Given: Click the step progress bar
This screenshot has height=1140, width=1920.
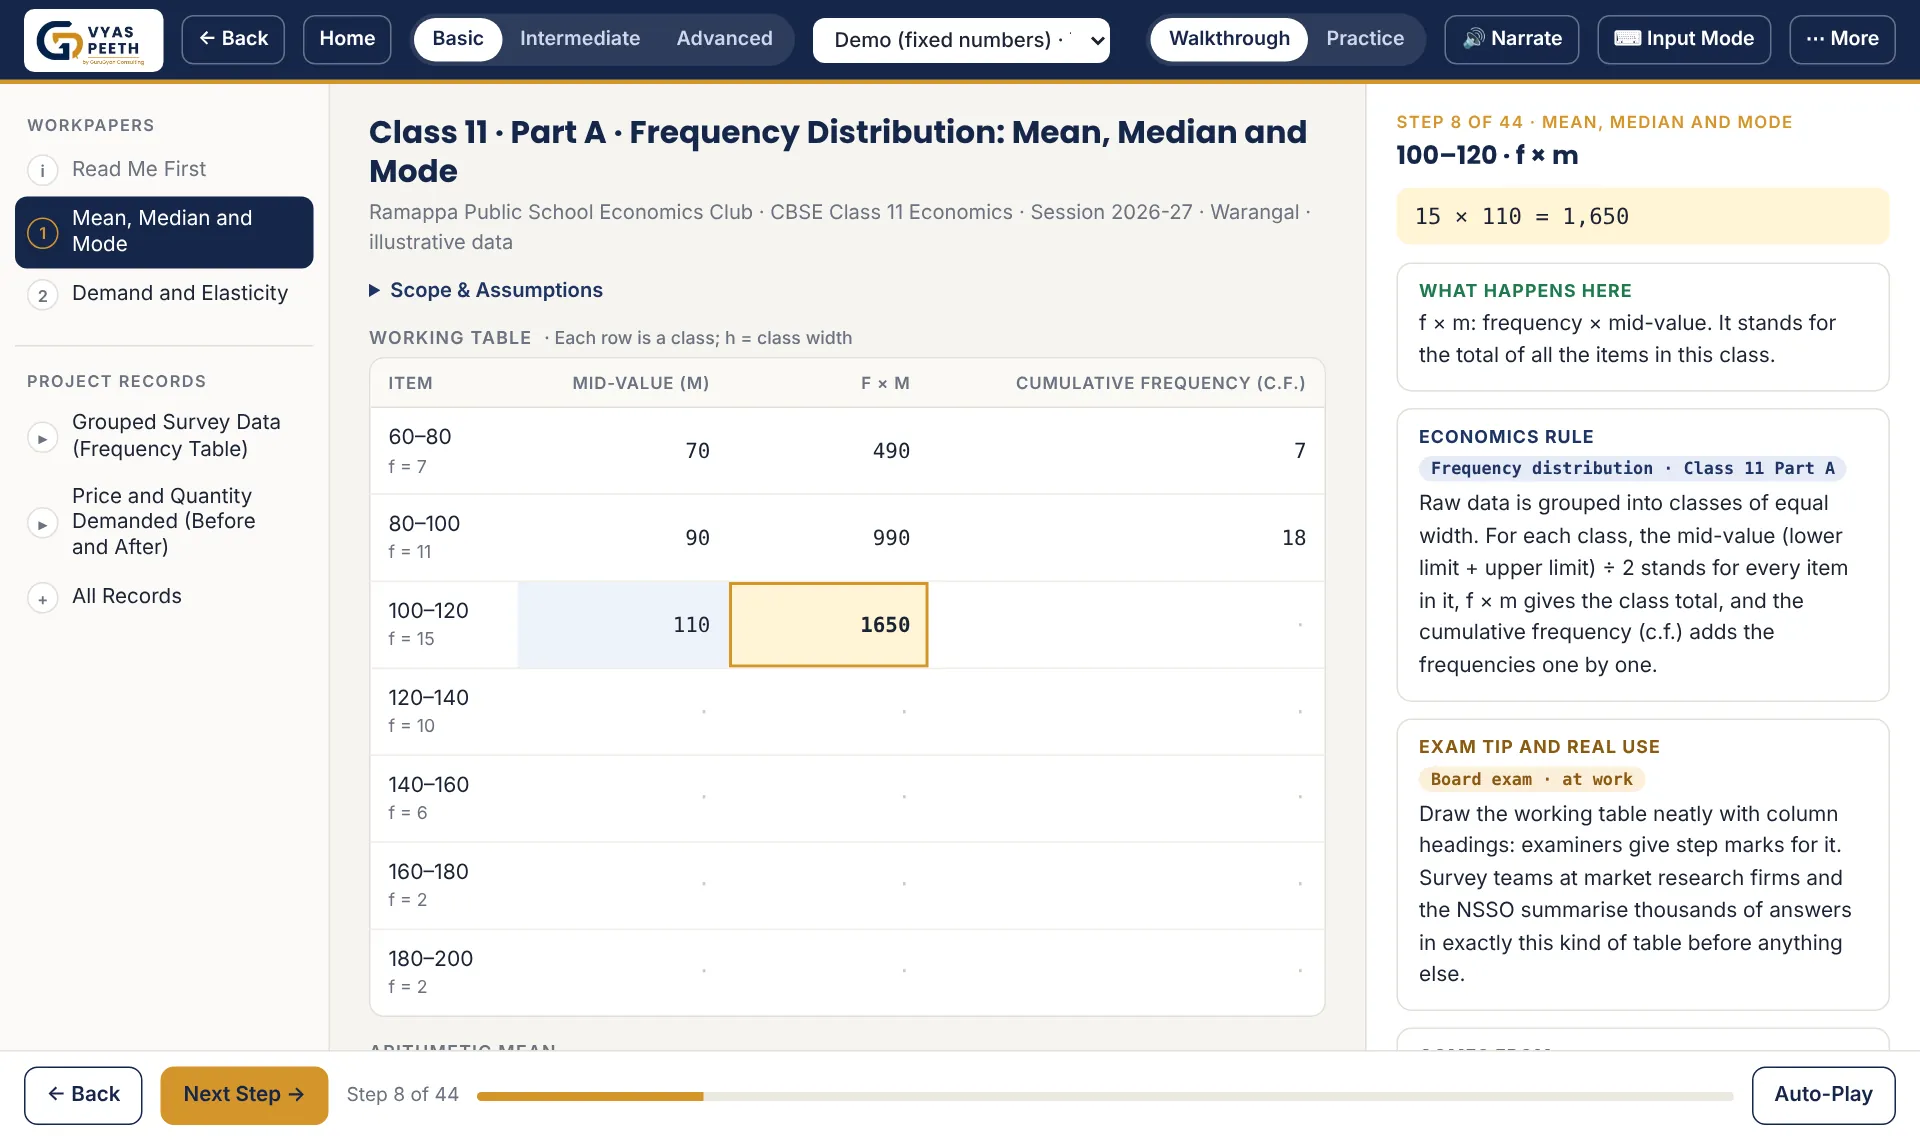Looking at the screenshot, I should point(1105,1096).
